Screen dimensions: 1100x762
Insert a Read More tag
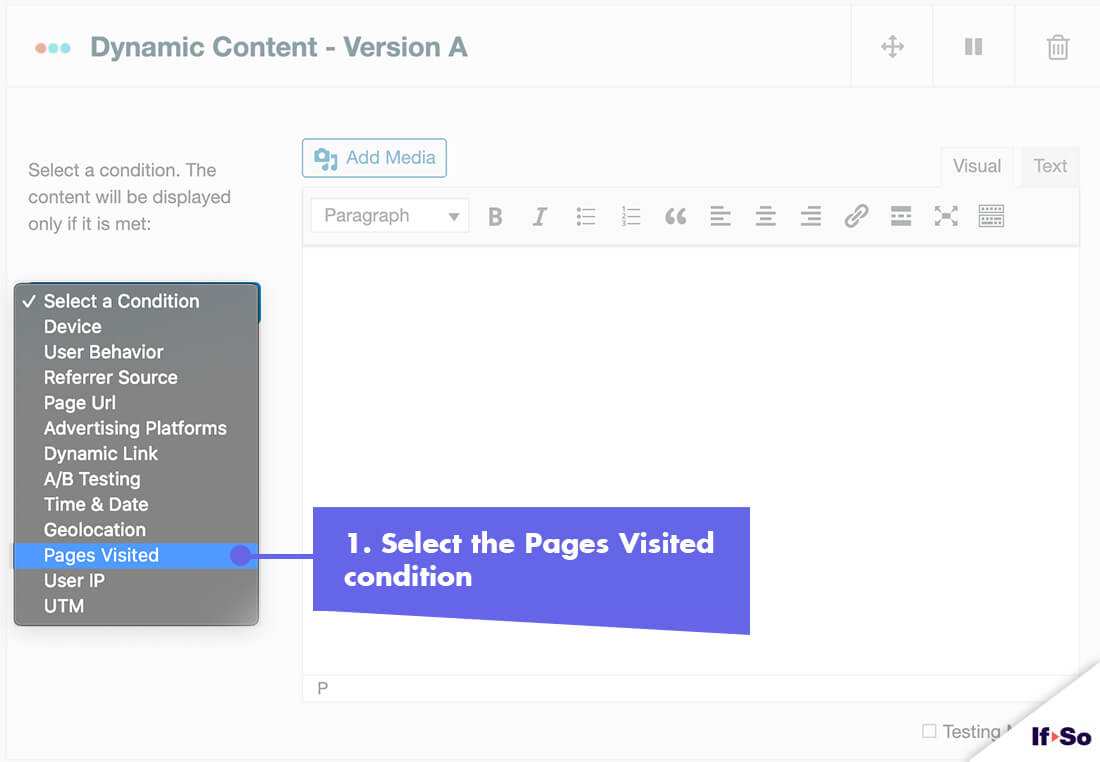(x=901, y=217)
